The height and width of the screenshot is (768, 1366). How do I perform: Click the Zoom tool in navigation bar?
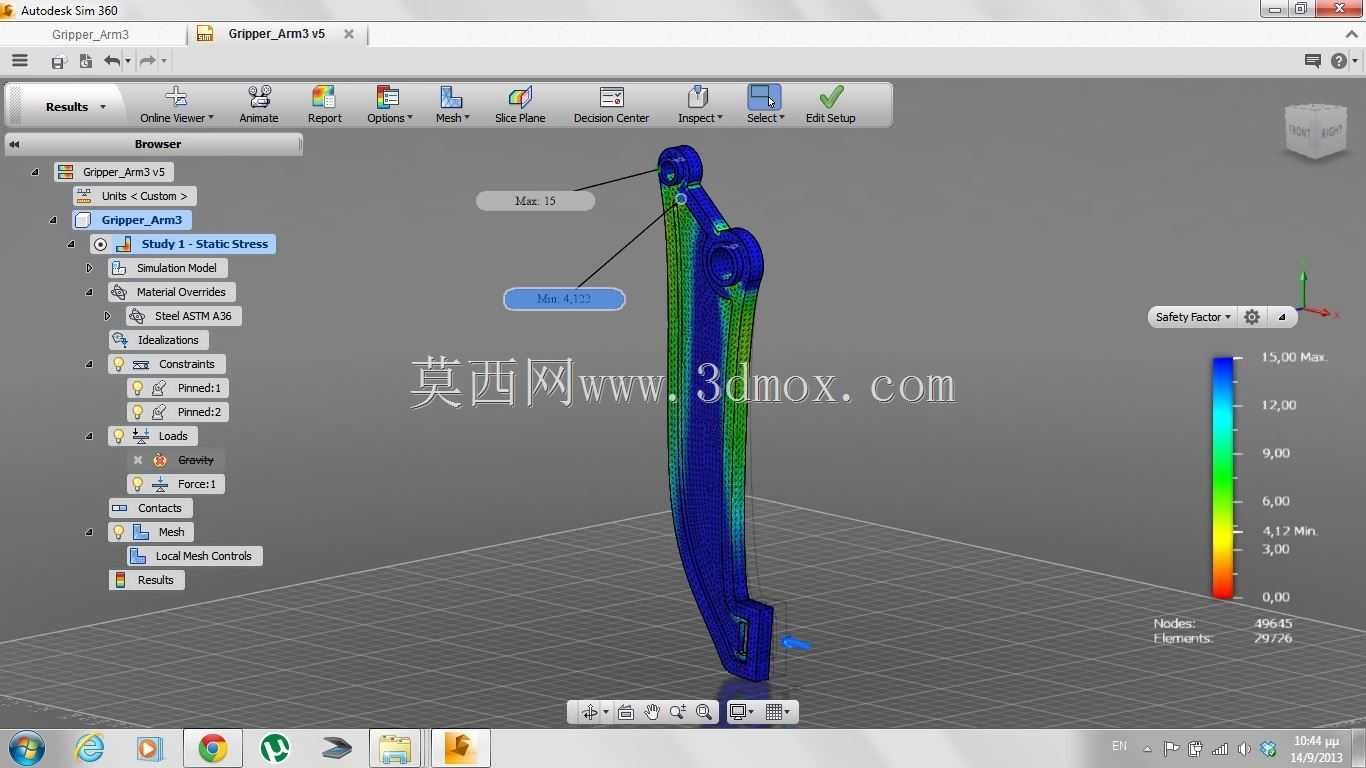[678, 712]
